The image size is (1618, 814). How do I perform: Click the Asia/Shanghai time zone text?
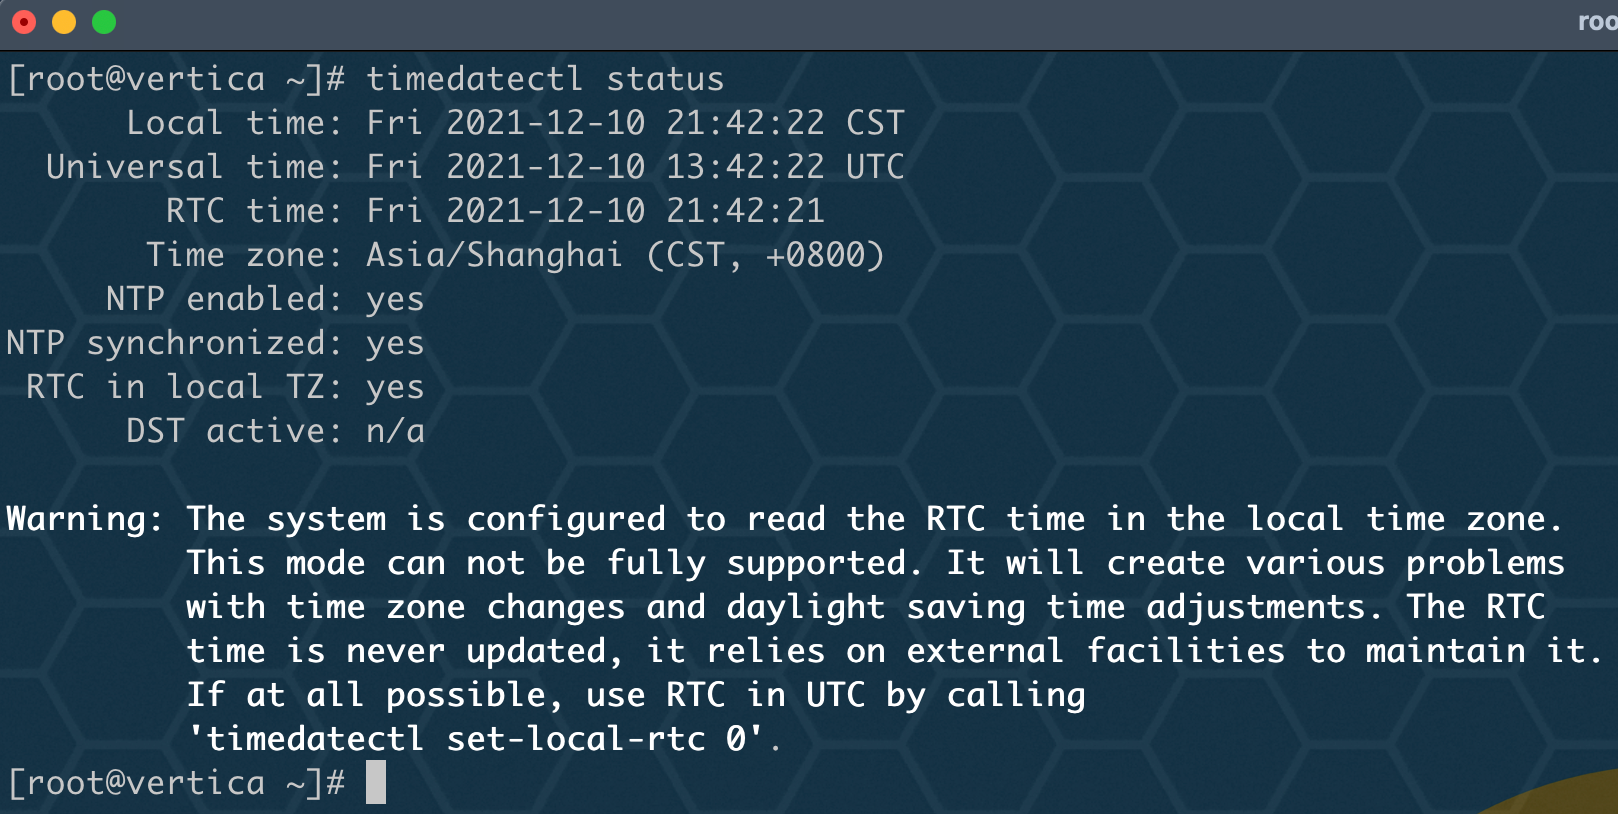point(494,255)
